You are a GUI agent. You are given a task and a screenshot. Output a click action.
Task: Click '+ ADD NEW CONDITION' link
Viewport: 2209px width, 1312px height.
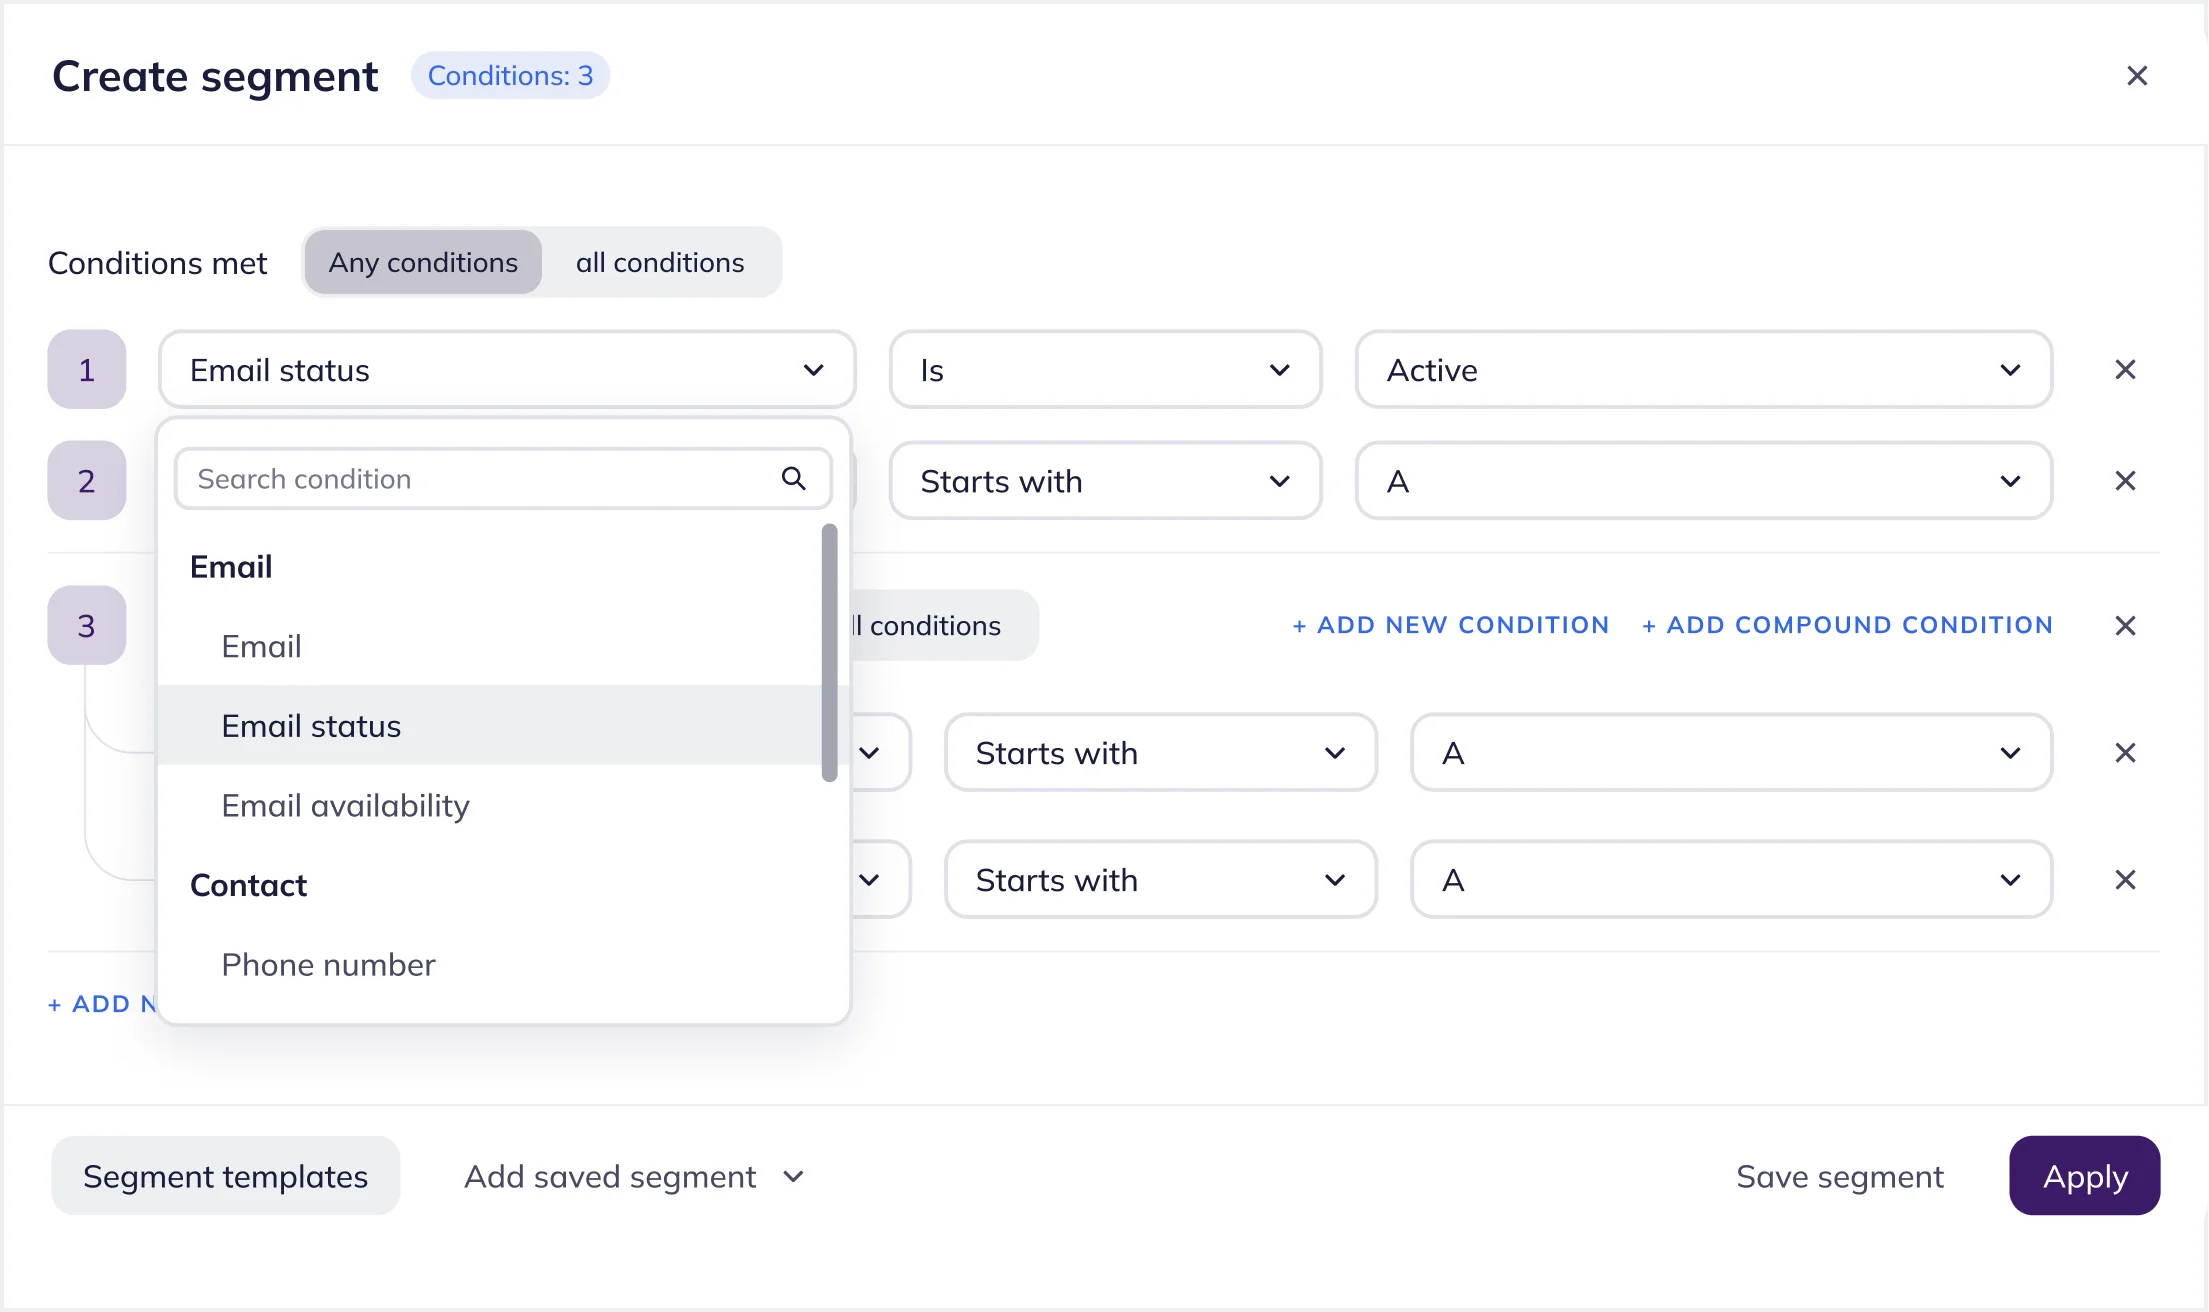click(x=1450, y=625)
